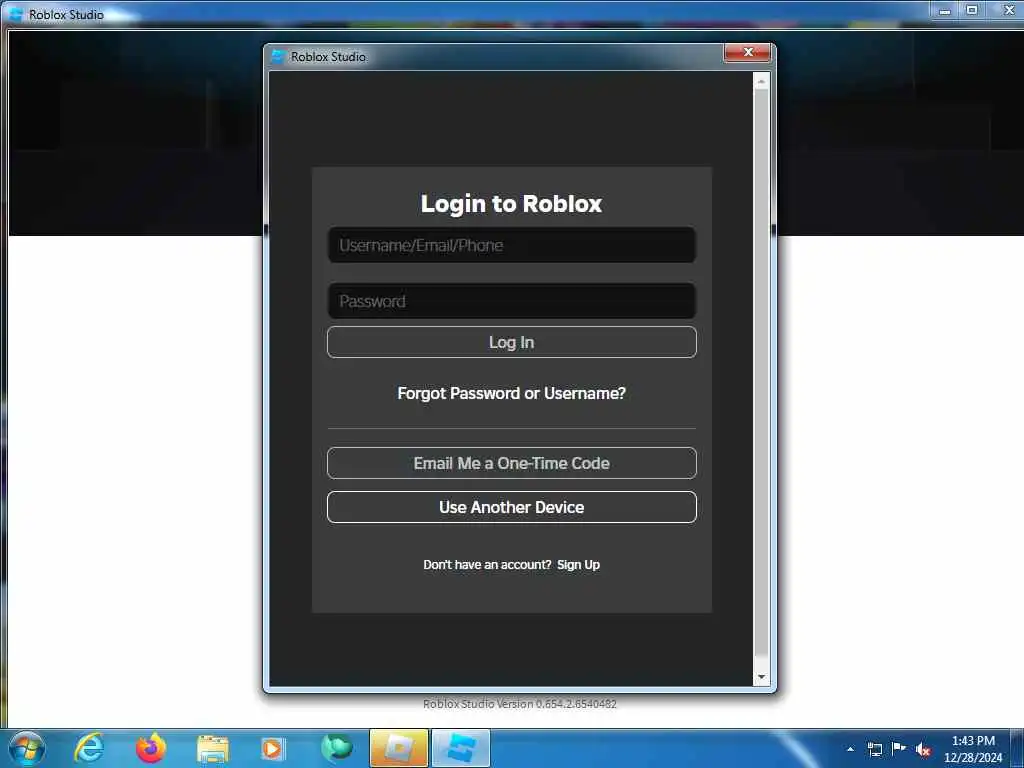This screenshot has height=768, width=1024.
Task: Click the network tray icon
Action: [874, 749]
